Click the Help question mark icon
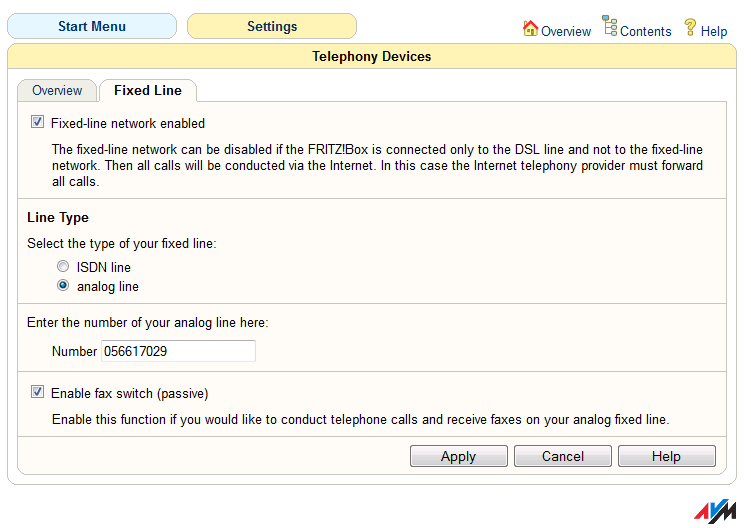 pyautogui.click(x=690, y=27)
